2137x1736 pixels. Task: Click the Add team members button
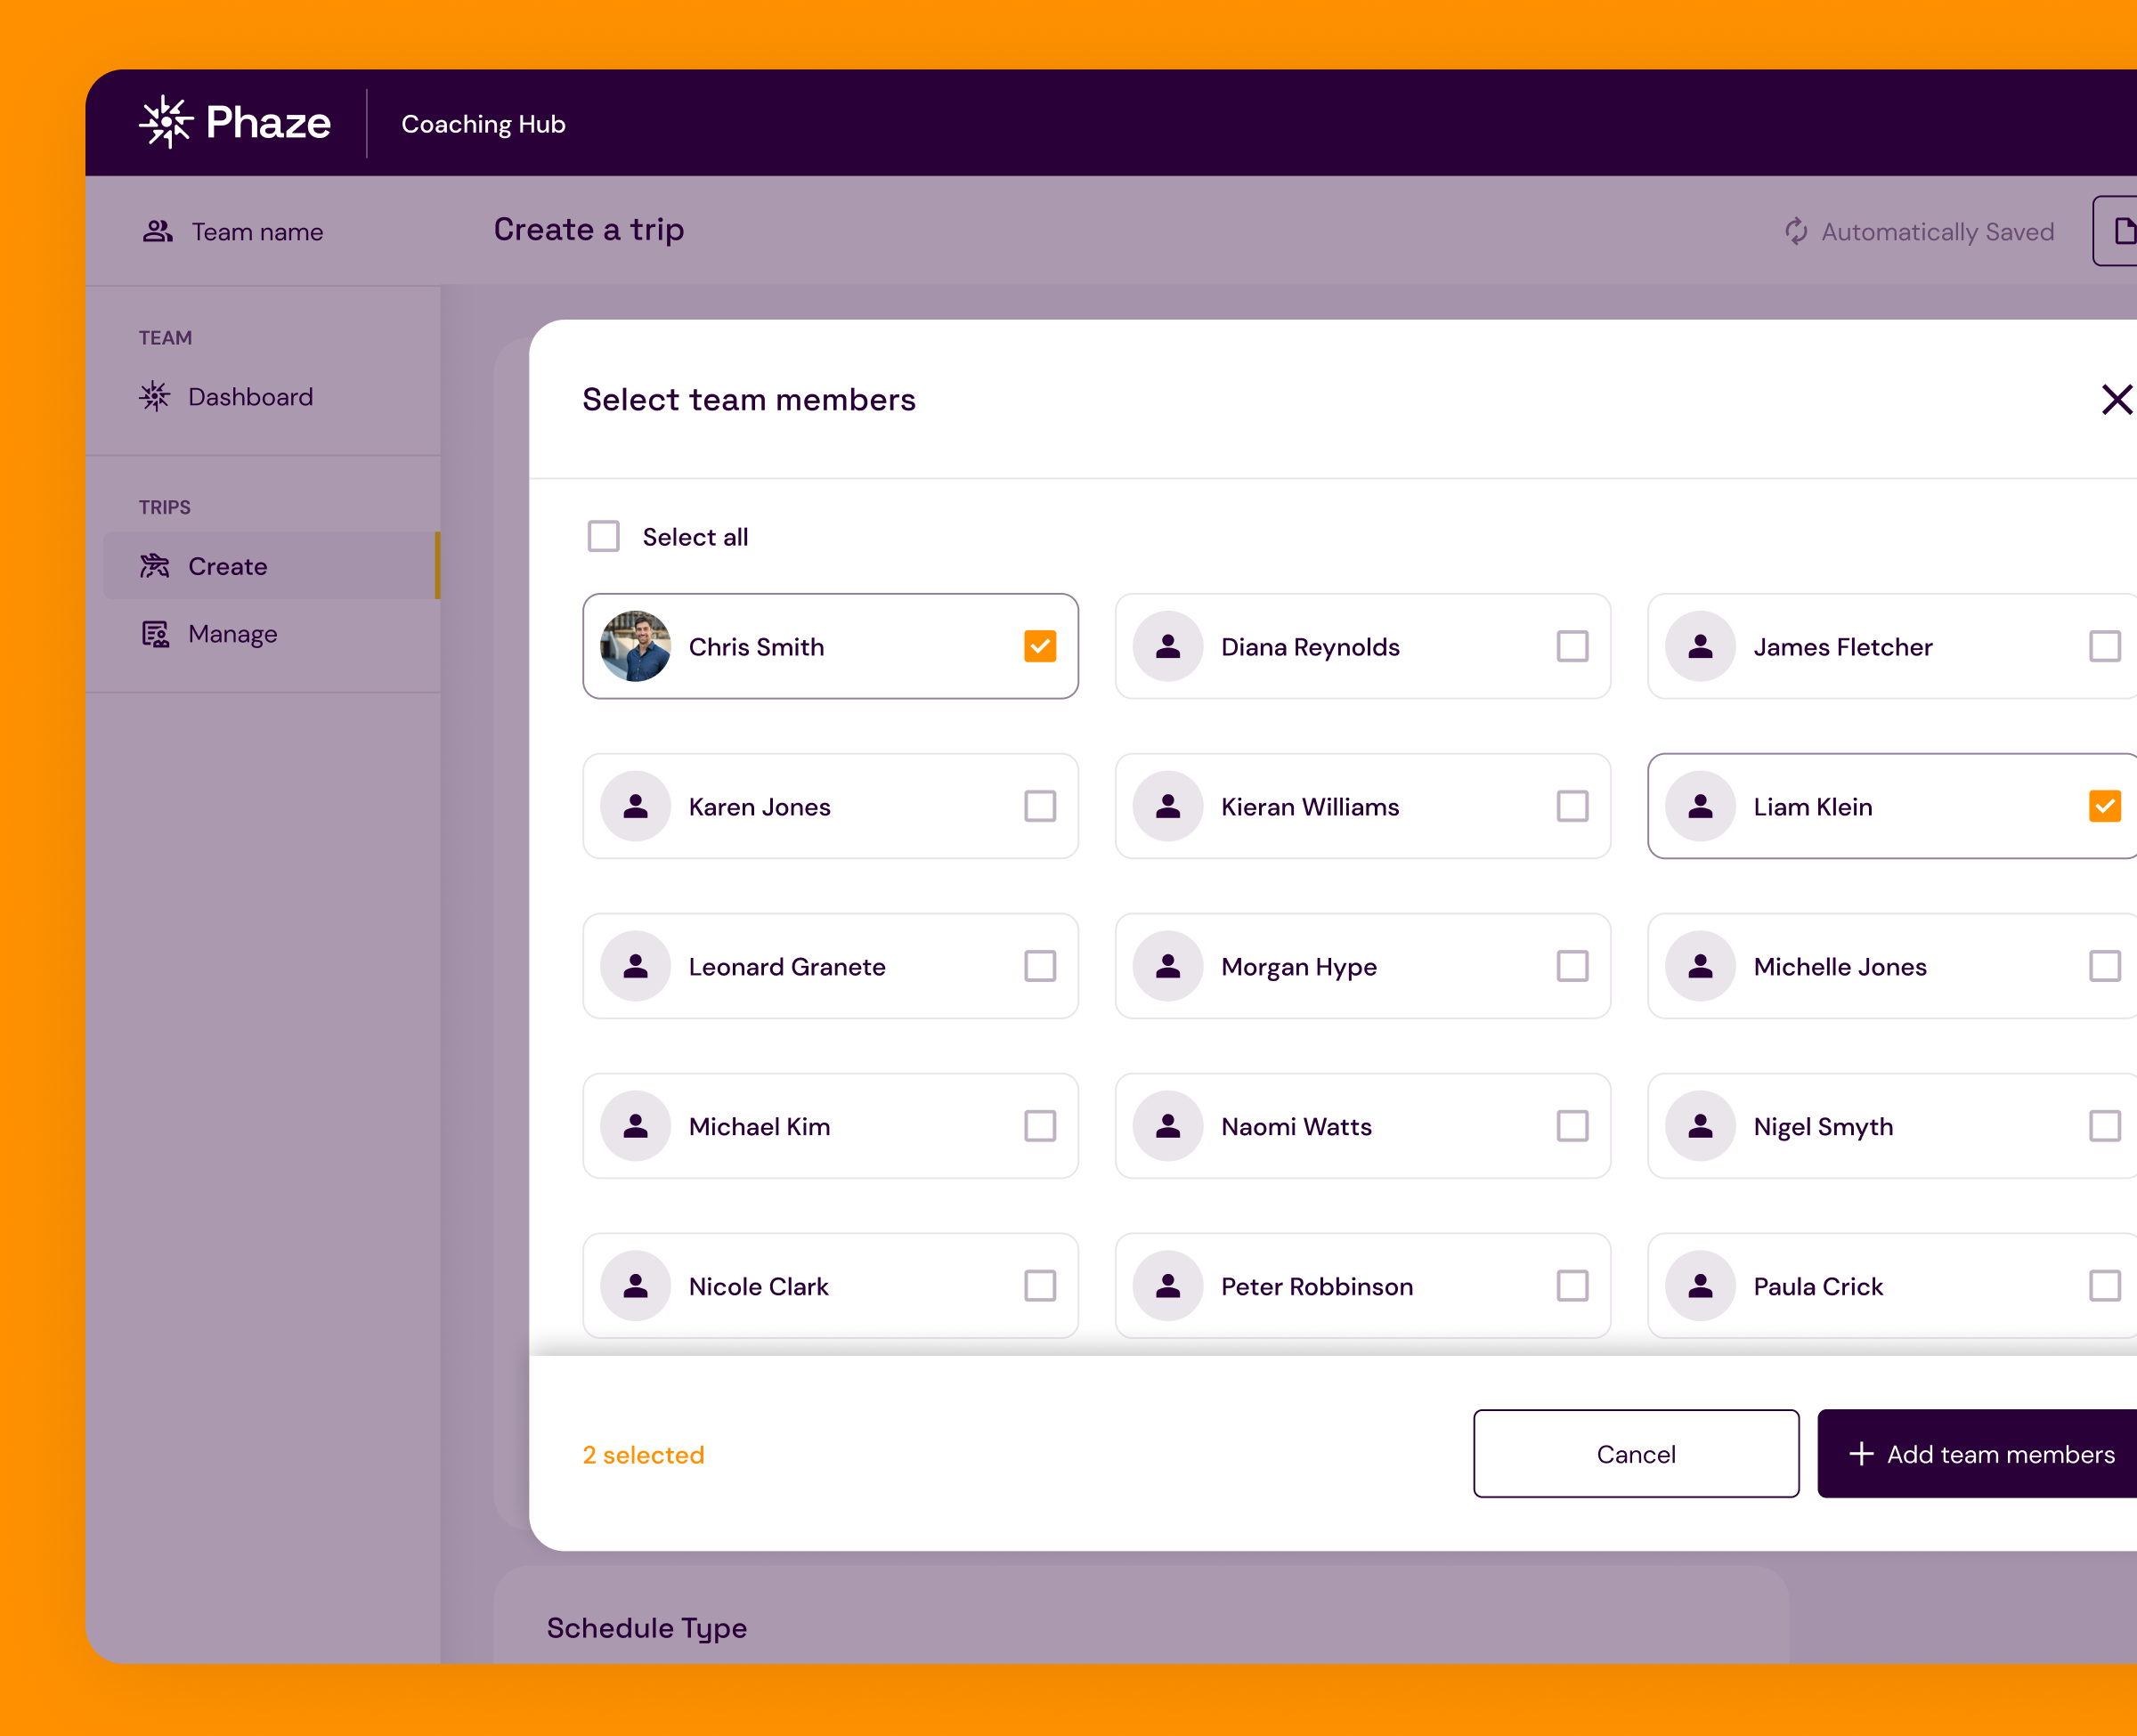pyautogui.click(x=1980, y=1454)
